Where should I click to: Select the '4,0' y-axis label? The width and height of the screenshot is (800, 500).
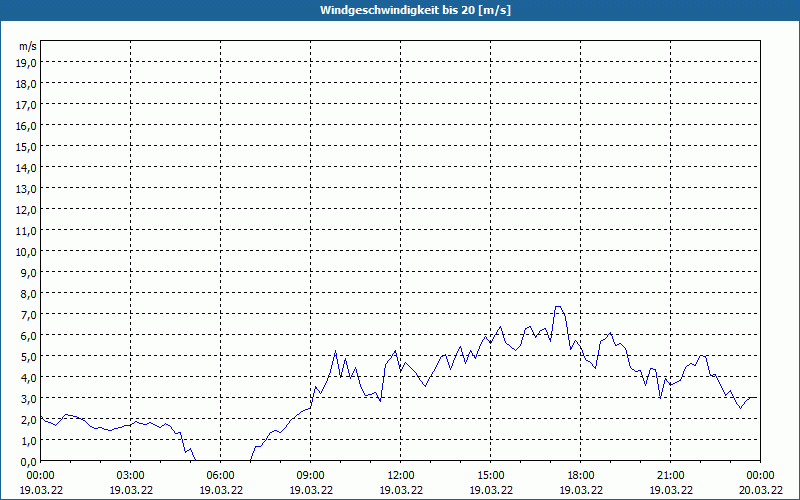(x=29, y=378)
